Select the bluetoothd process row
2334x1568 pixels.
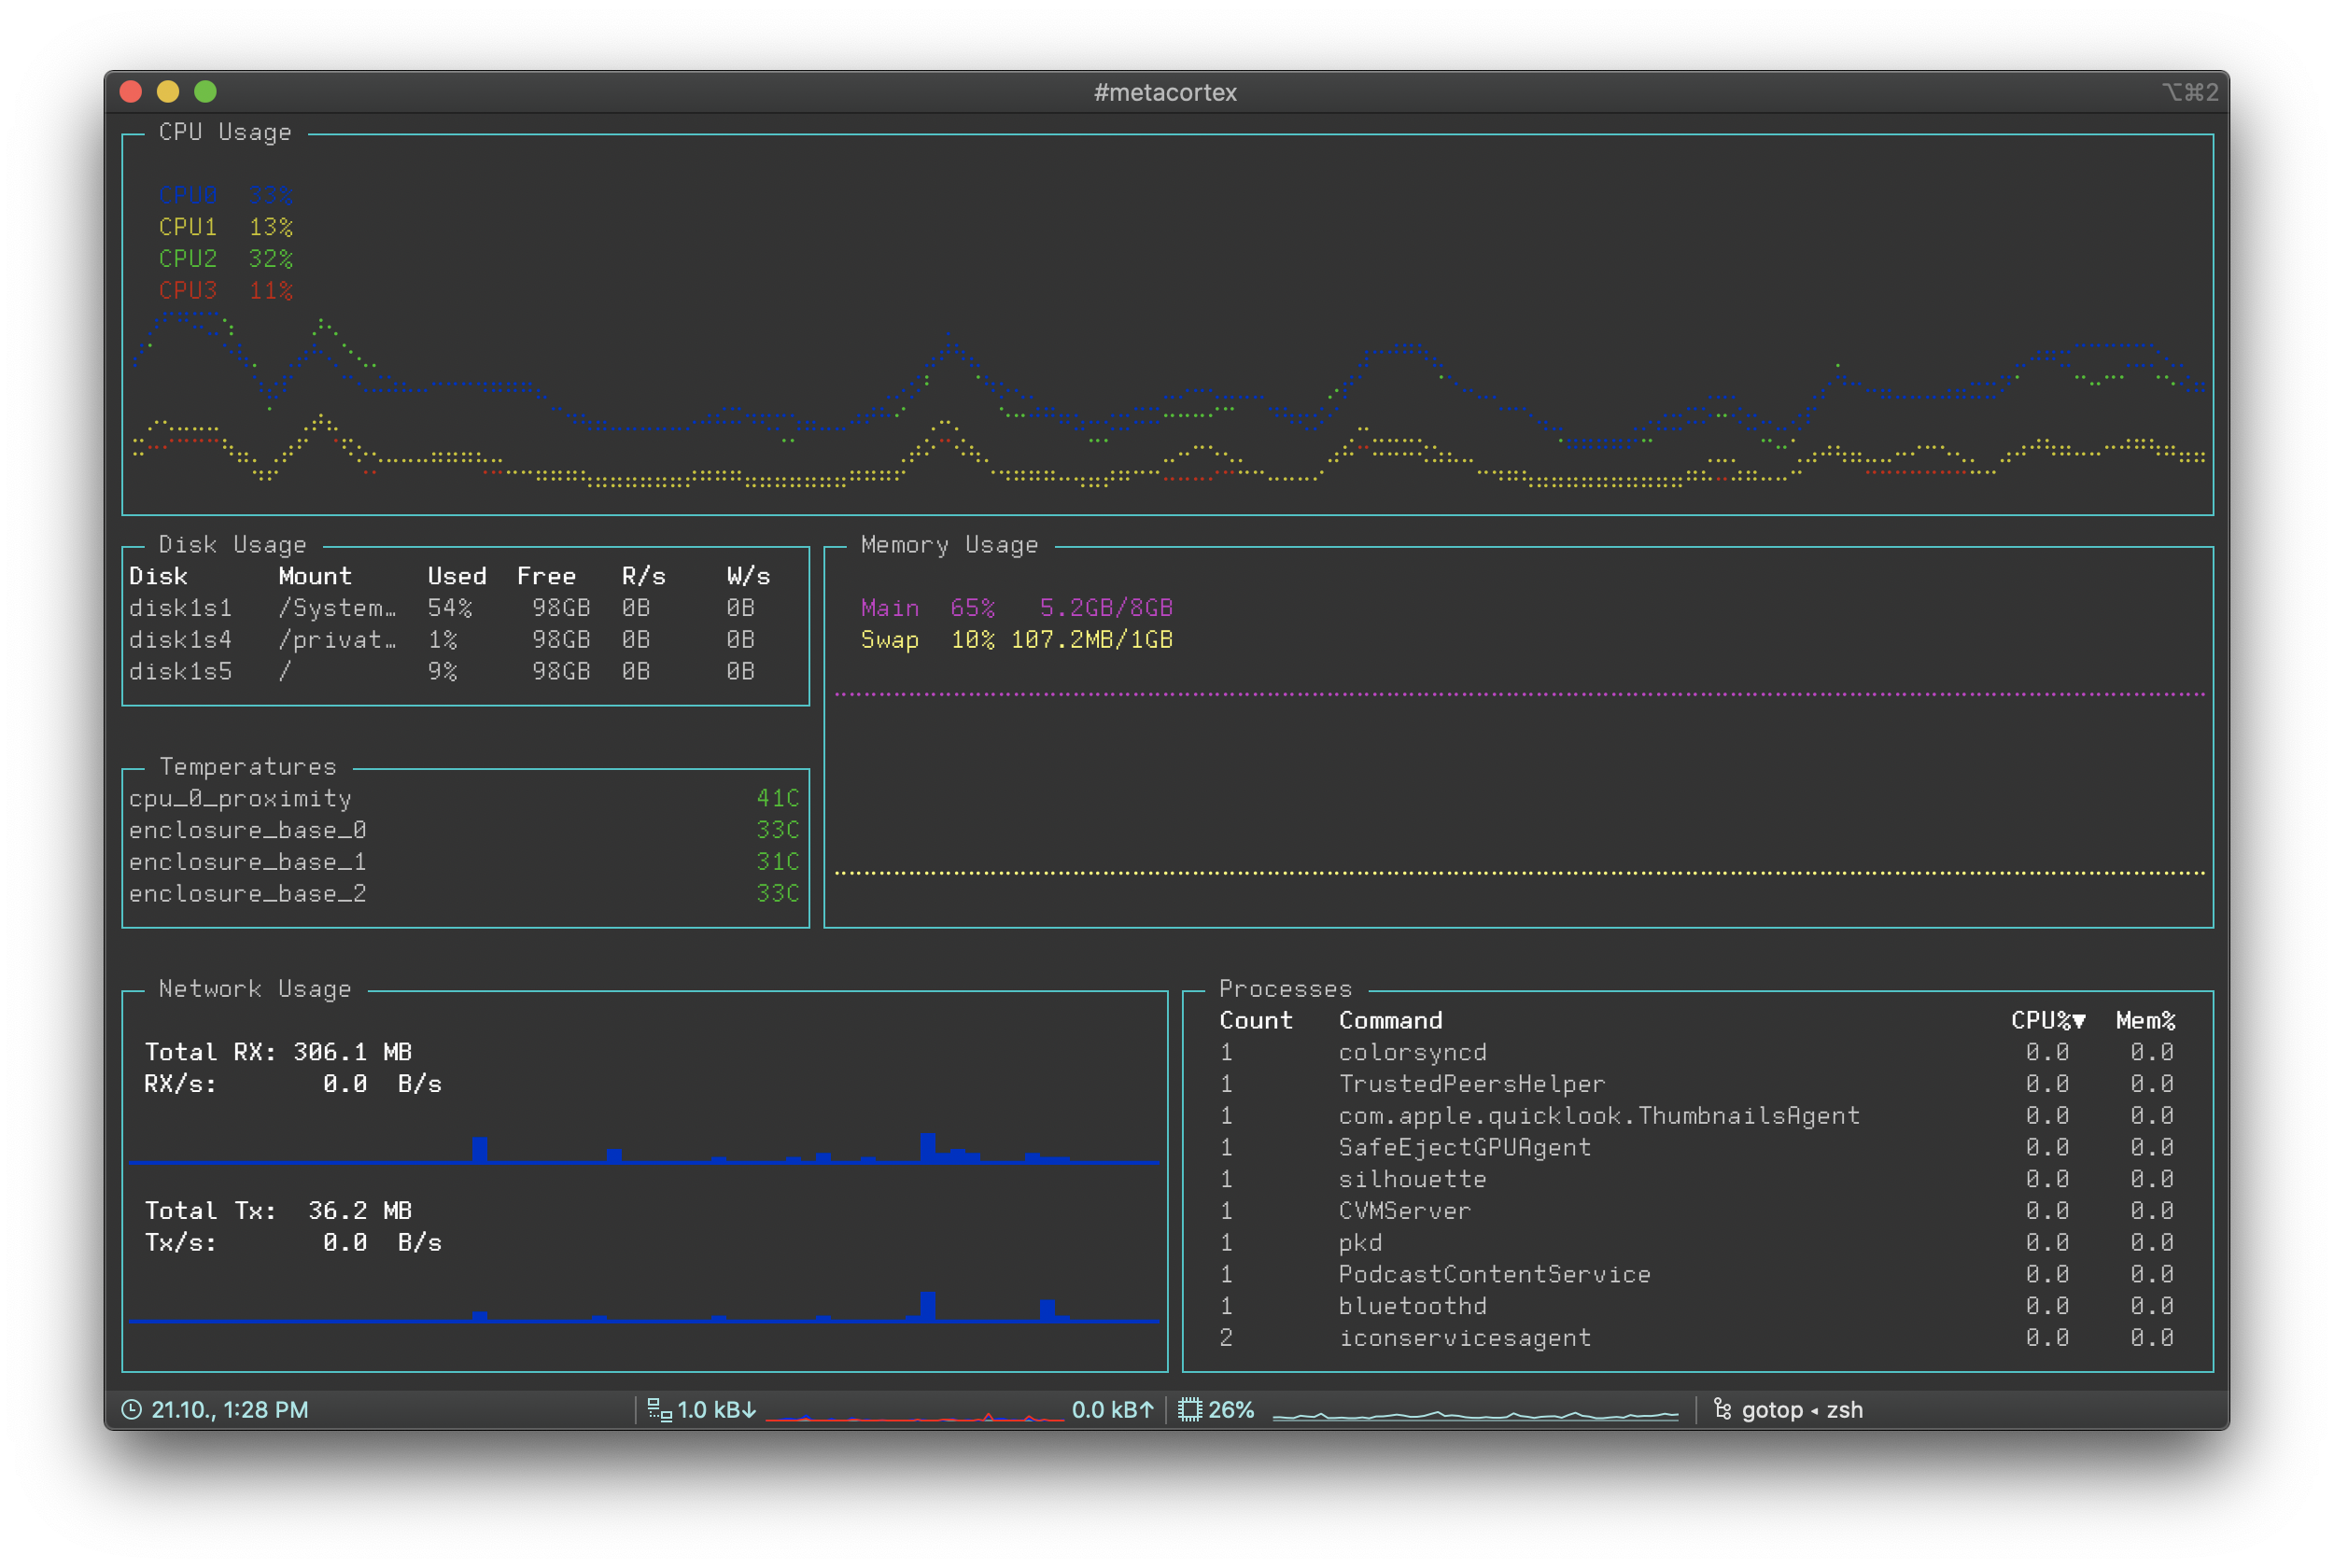pyautogui.click(x=1697, y=1307)
